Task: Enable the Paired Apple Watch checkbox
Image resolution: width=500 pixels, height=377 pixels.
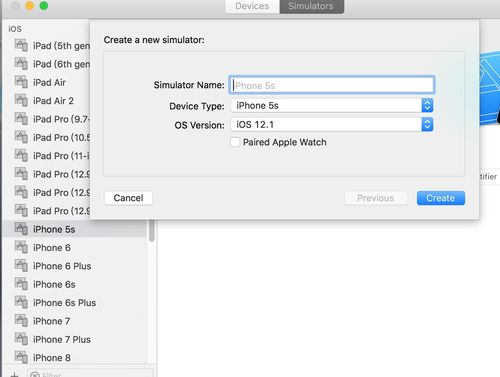Action: (x=235, y=142)
